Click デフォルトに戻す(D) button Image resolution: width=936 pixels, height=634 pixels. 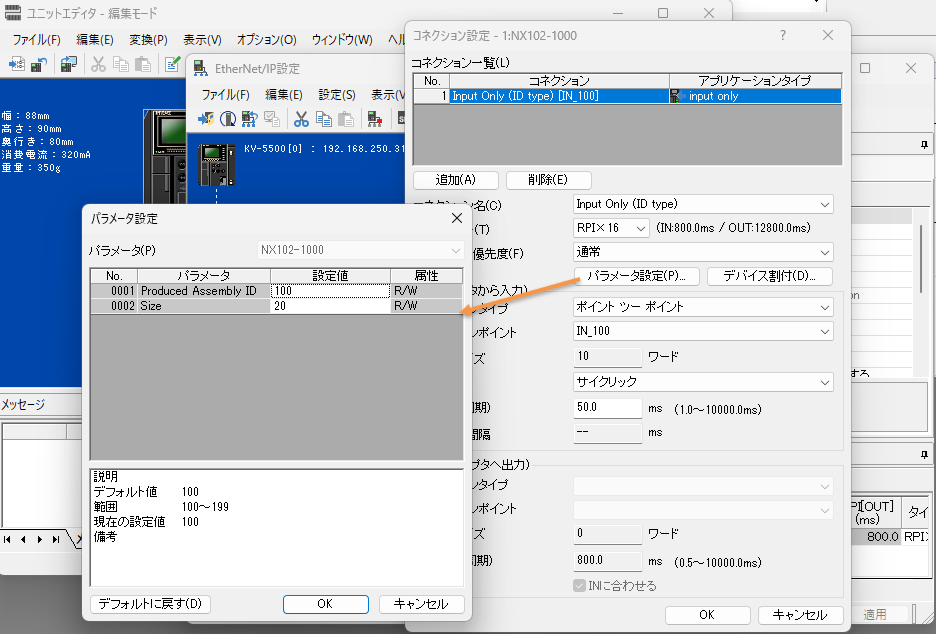(x=150, y=604)
